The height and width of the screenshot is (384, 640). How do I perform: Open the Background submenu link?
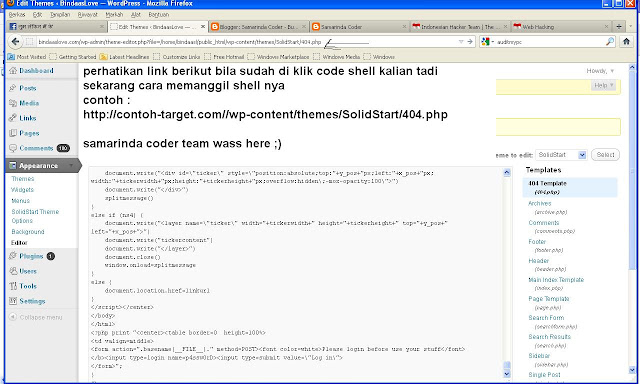point(28,232)
